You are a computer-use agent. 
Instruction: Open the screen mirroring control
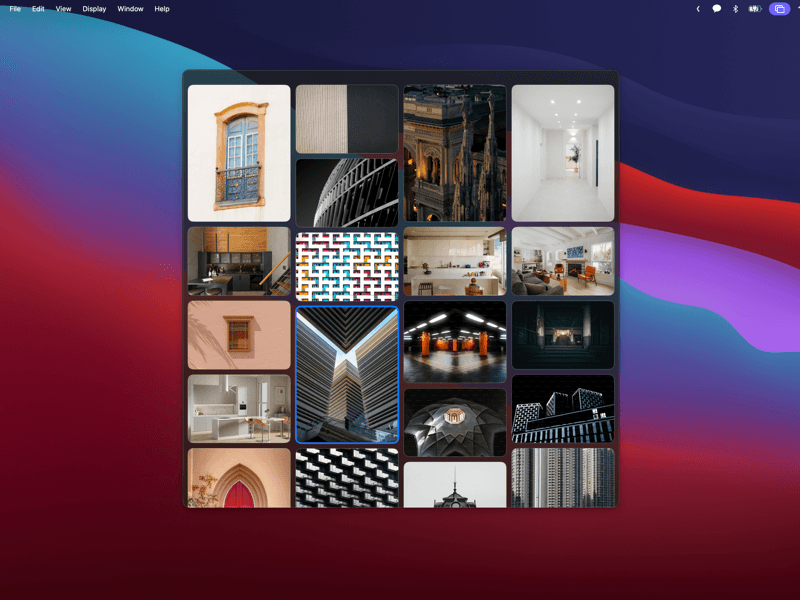click(780, 8)
